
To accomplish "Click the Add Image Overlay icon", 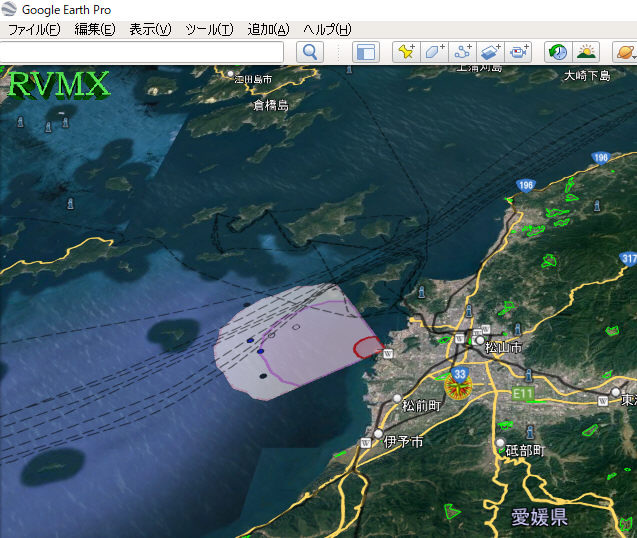I will (x=490, y=52).
